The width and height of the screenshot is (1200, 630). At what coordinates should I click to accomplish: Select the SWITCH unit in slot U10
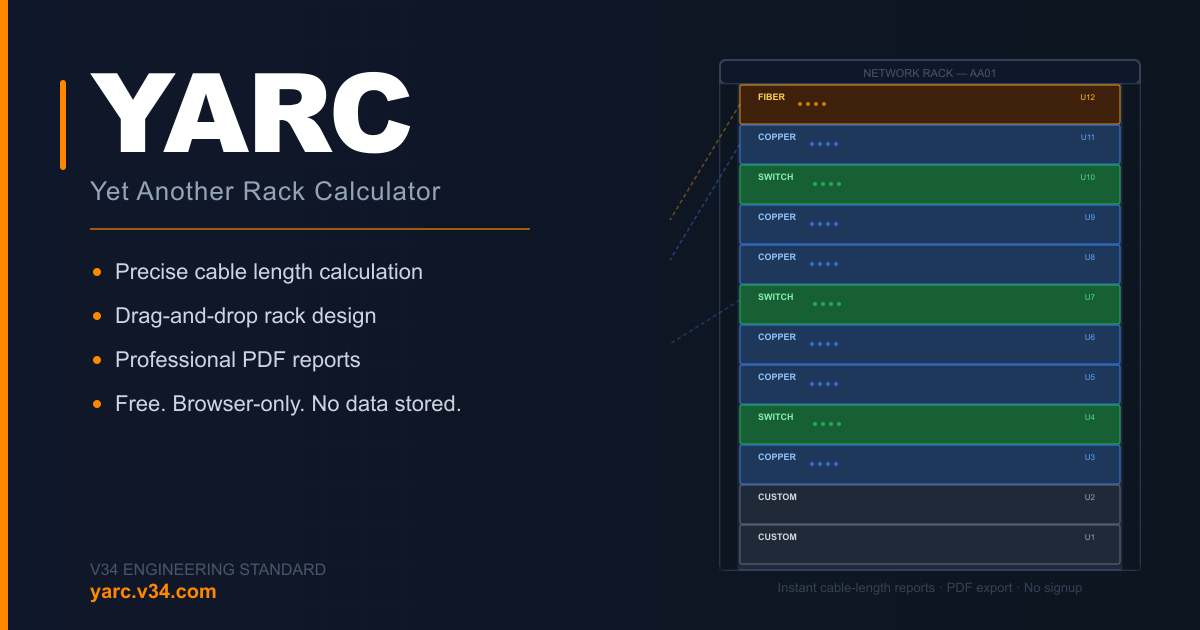tap(930, 184)
